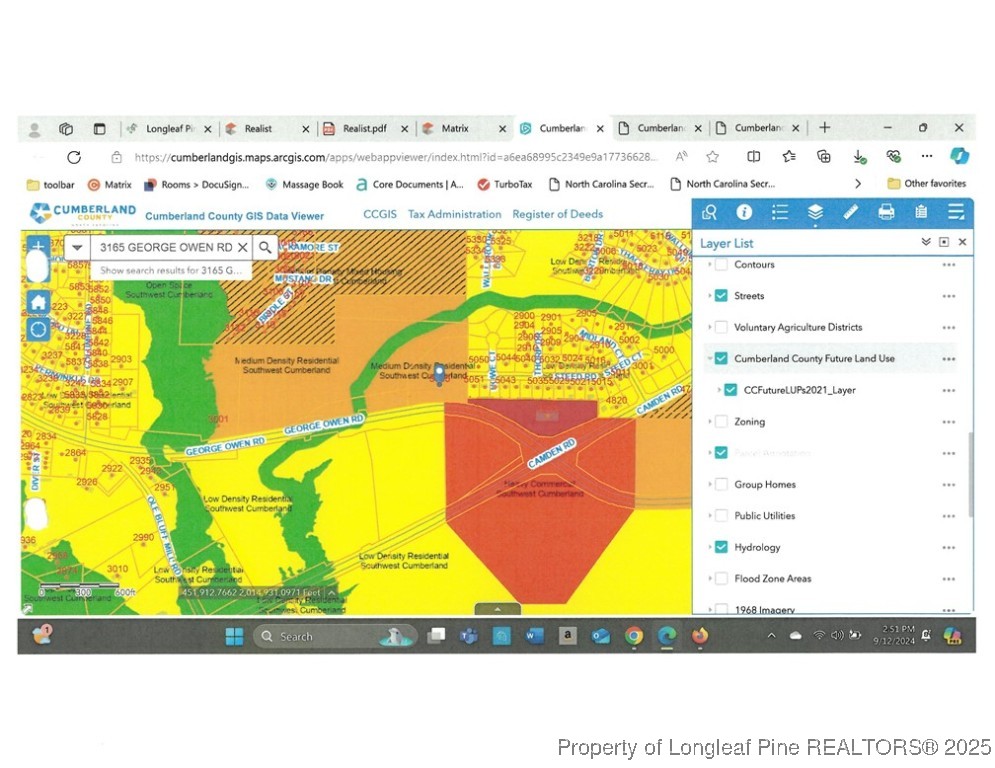Open the Legend list widget
The image size is (995, 768).
(780, 212)
